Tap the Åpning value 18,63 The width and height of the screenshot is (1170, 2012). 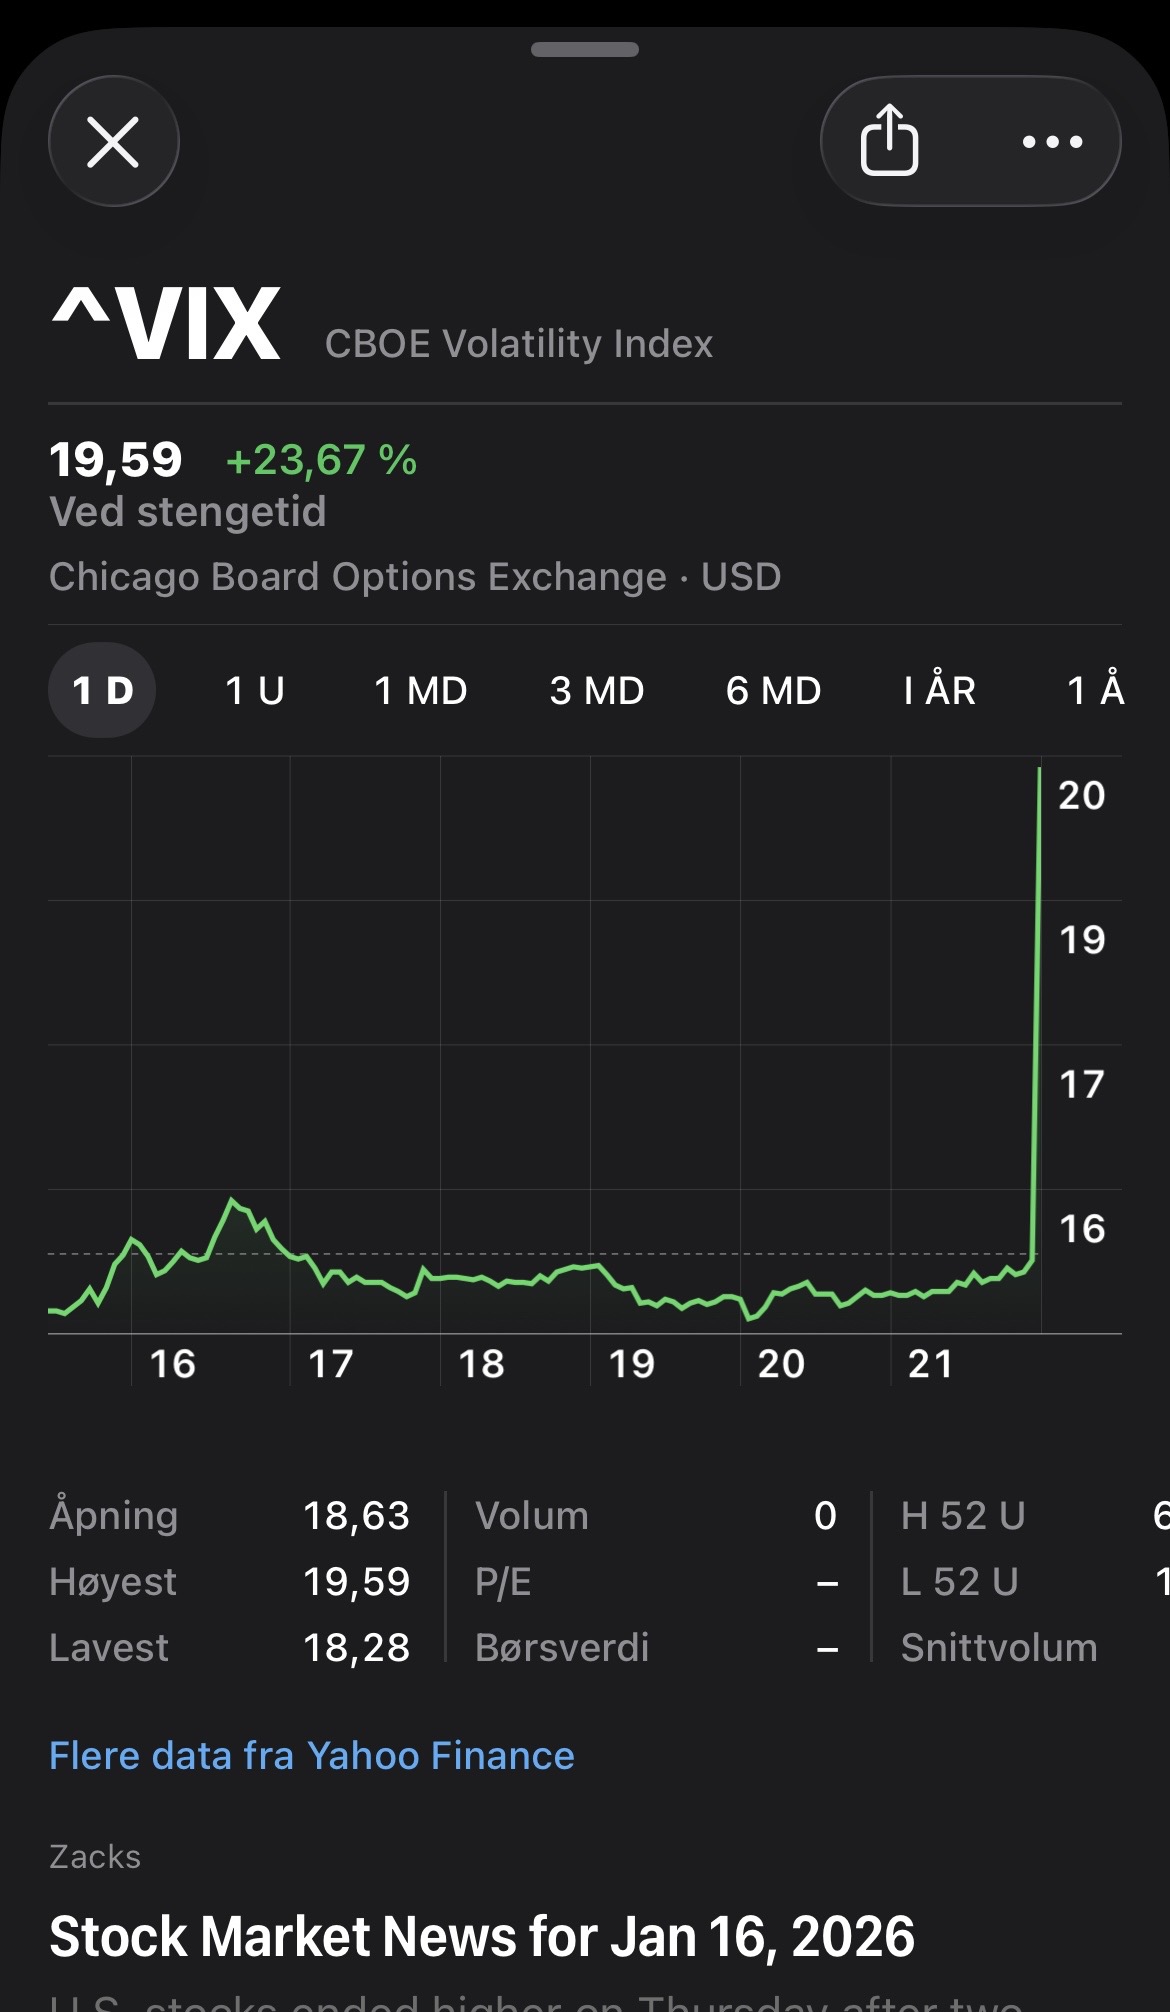tap(356, 1516)
